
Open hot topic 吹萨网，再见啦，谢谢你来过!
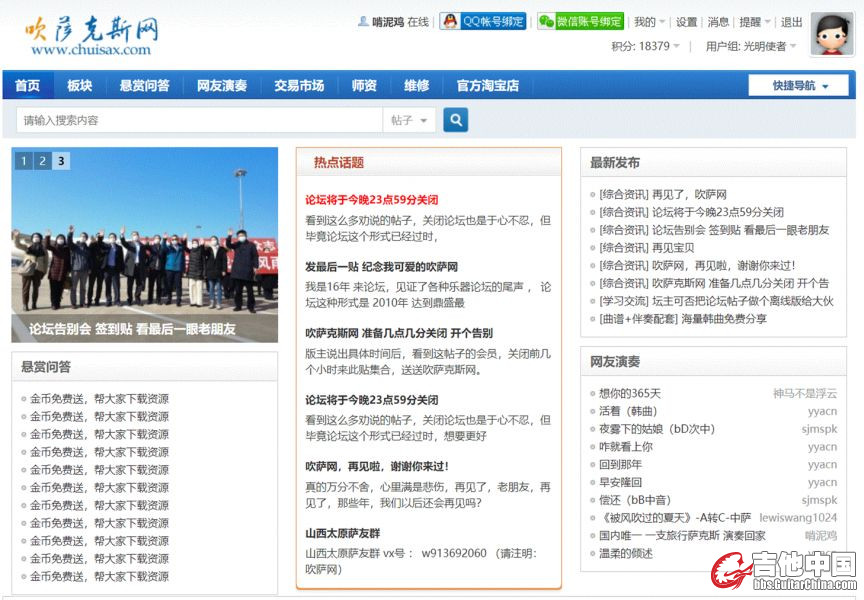(377, 467)
